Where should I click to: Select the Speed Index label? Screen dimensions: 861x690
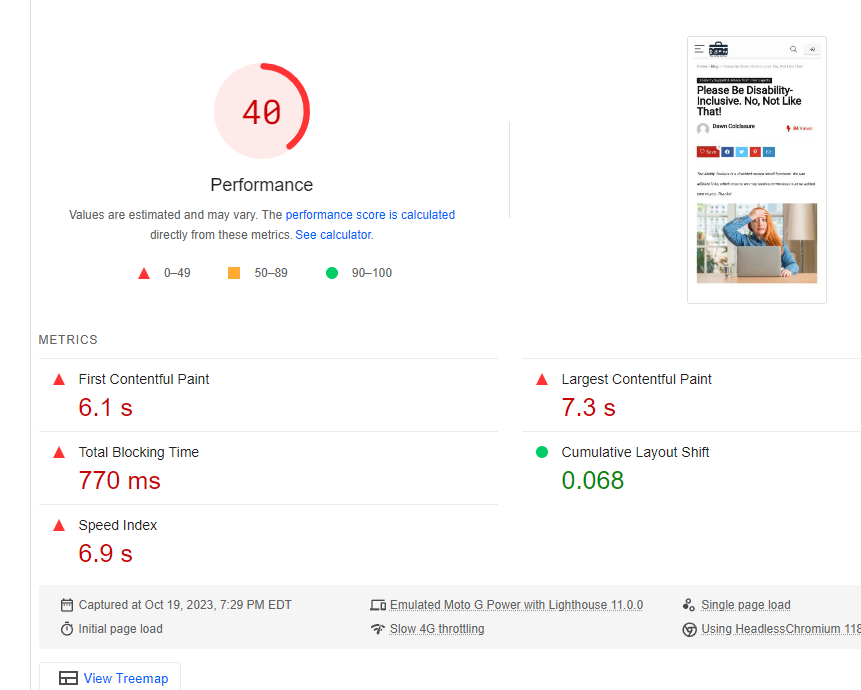click(x=118, y=525)
